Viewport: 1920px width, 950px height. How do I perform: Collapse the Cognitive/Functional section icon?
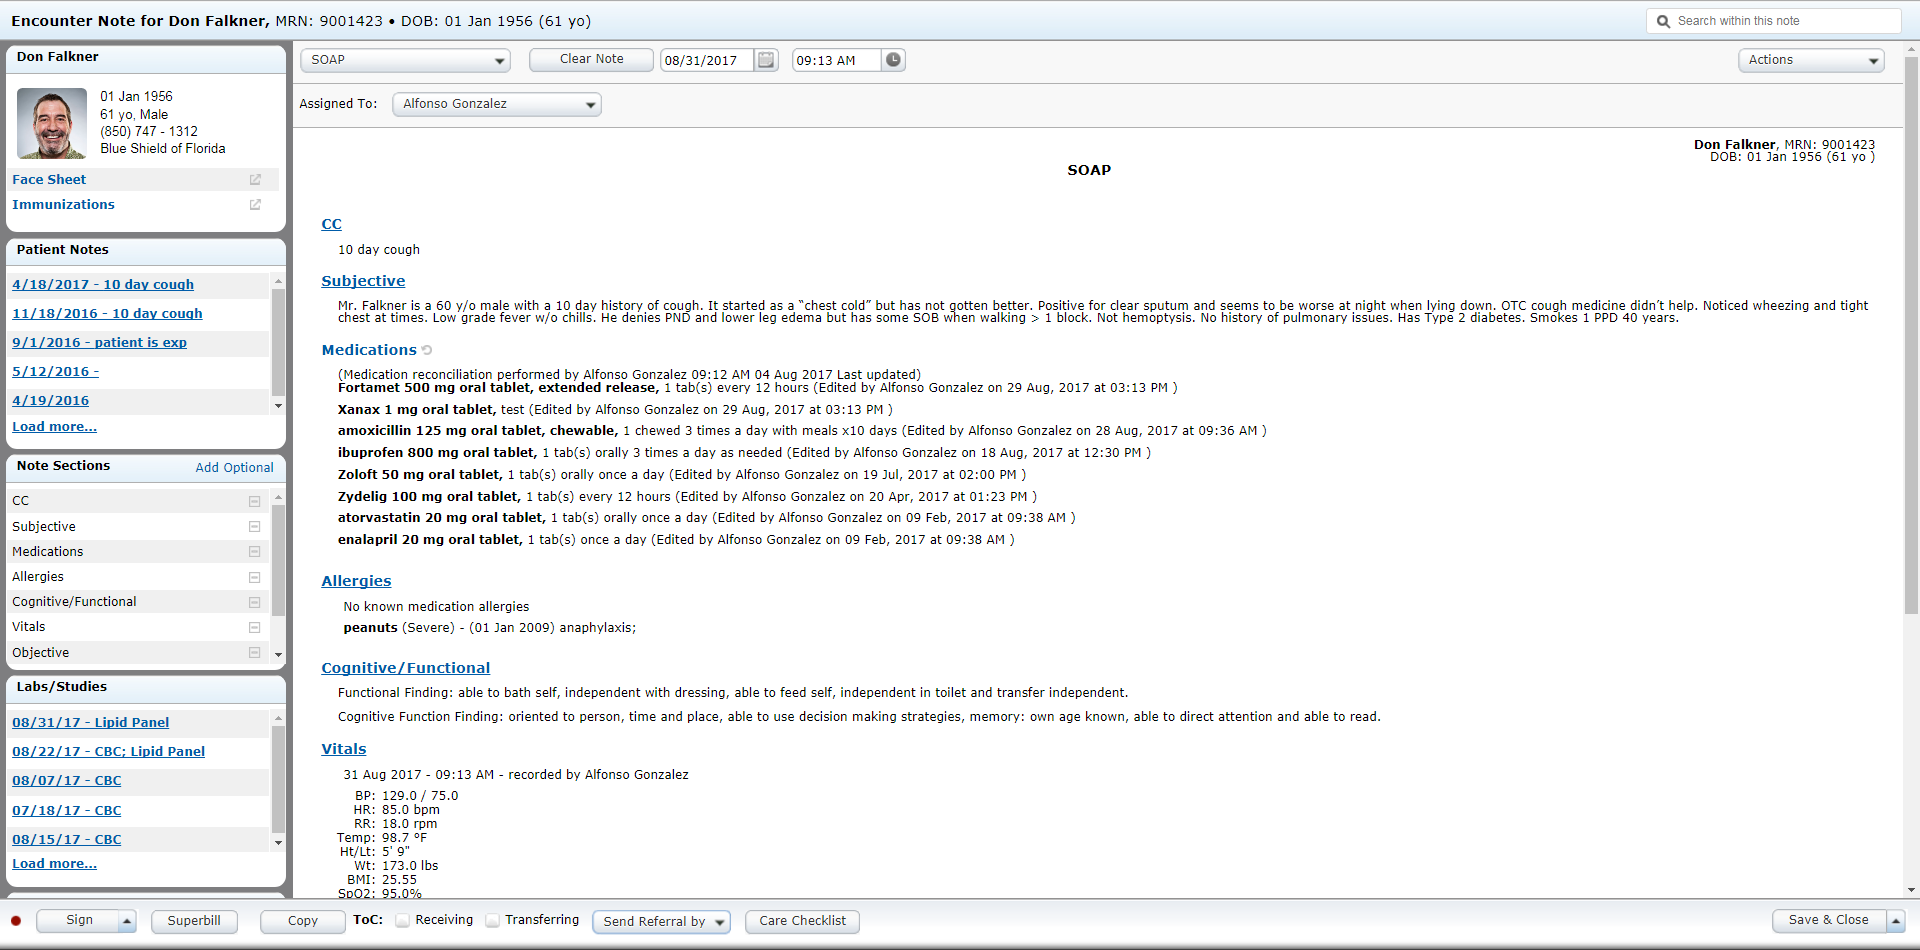pos(254,602)
